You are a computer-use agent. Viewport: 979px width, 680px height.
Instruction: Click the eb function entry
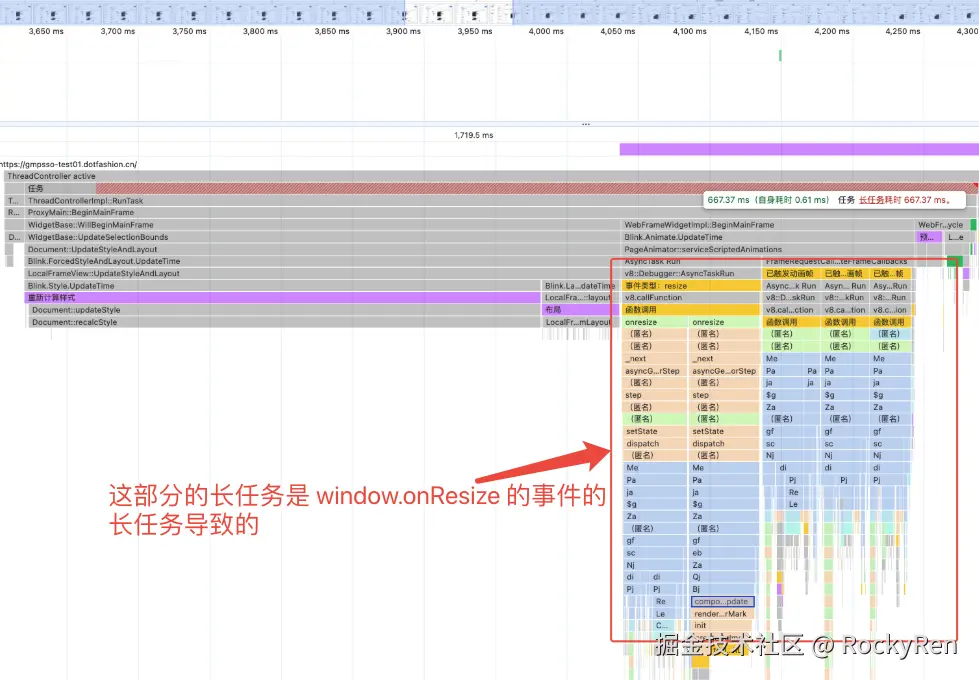(x=724, y=553)
